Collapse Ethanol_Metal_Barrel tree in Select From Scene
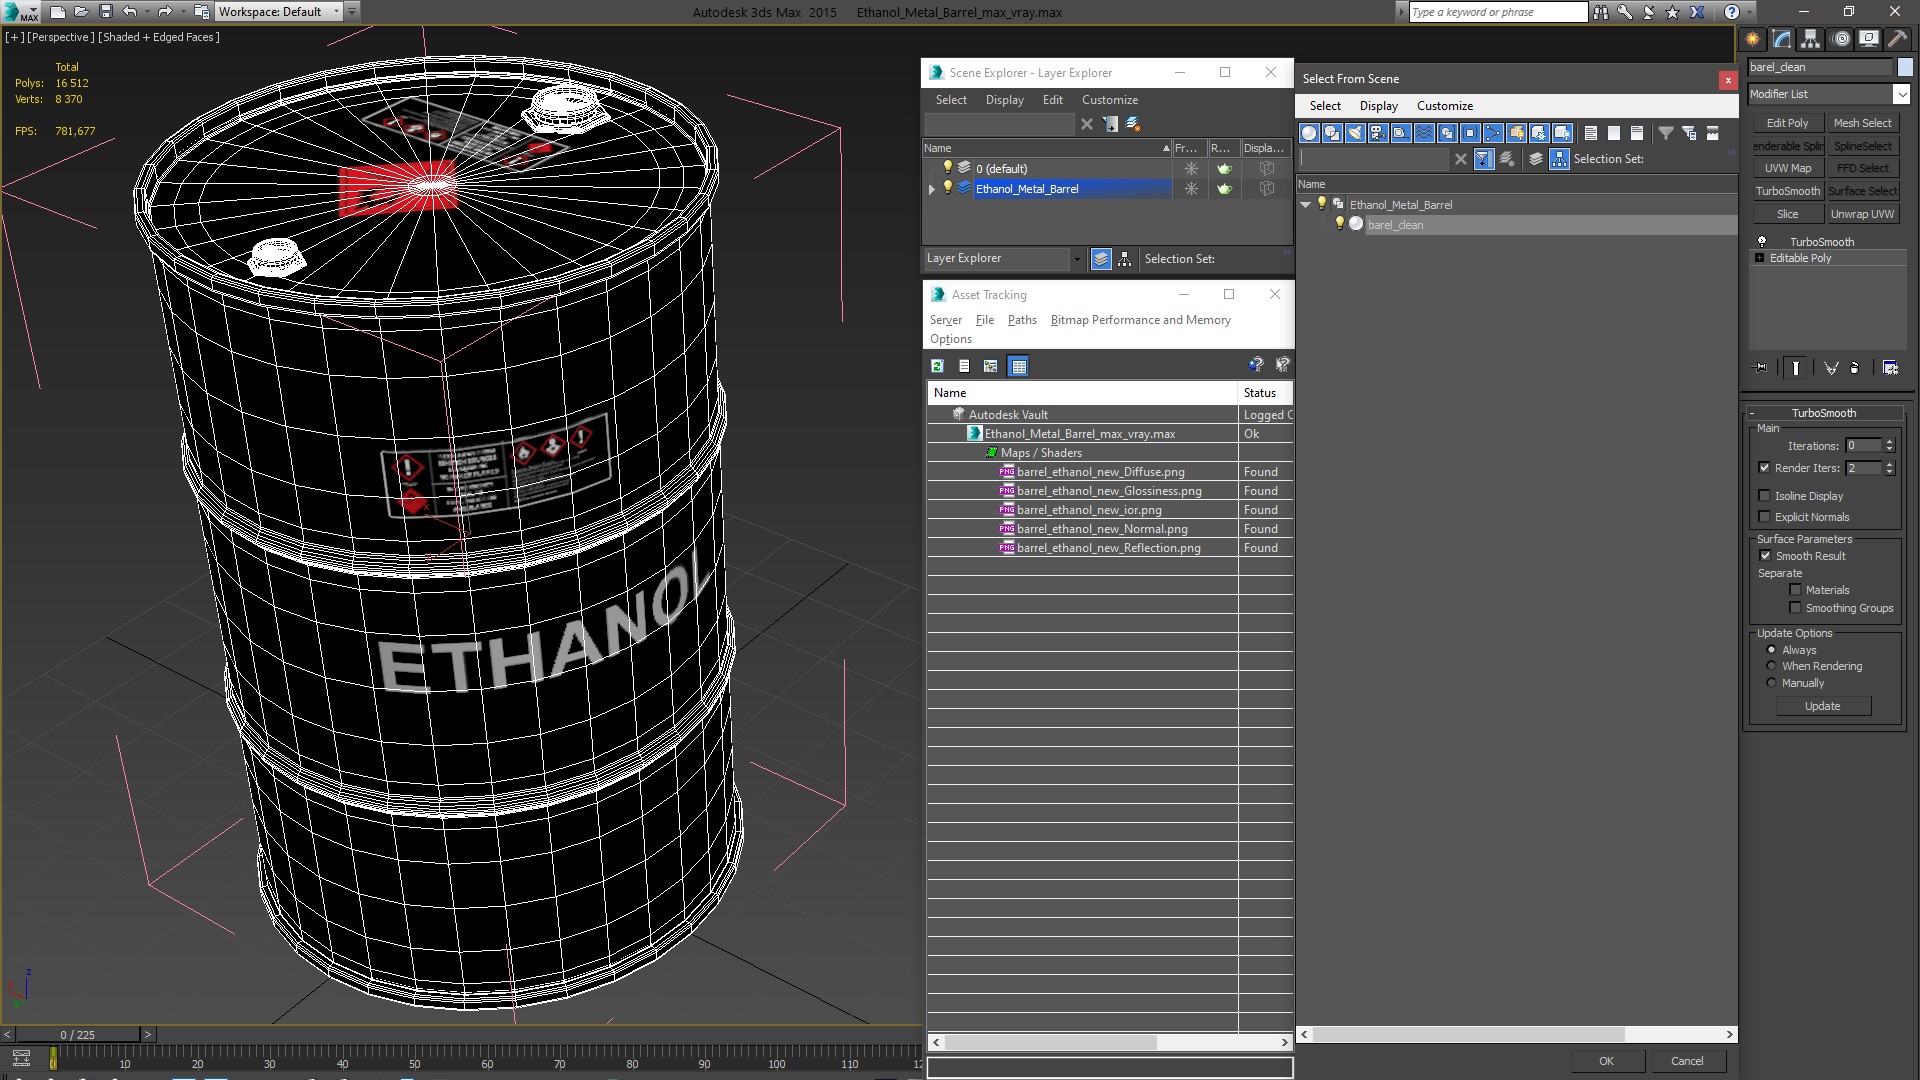Image resolution: width=1920 pixels, height=1080 pixels. [1306, 204]
